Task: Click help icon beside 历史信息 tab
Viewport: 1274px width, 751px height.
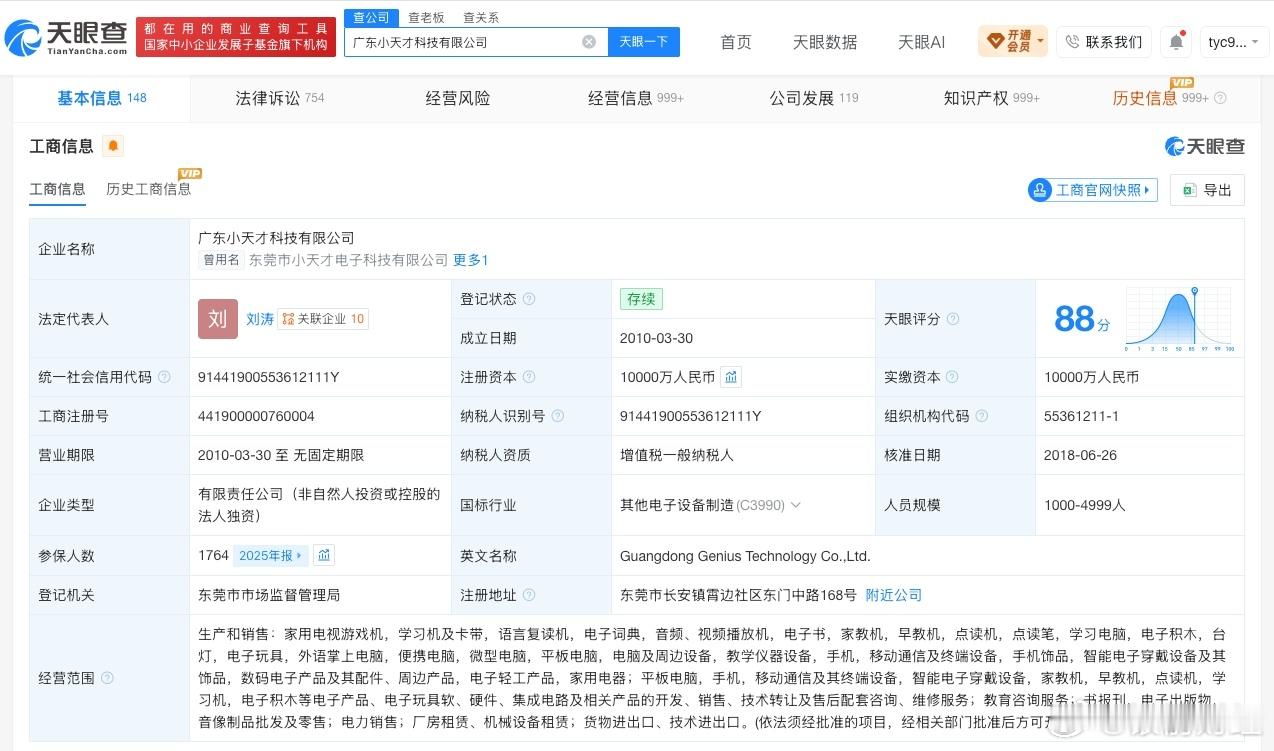Action: point(1220,98)
